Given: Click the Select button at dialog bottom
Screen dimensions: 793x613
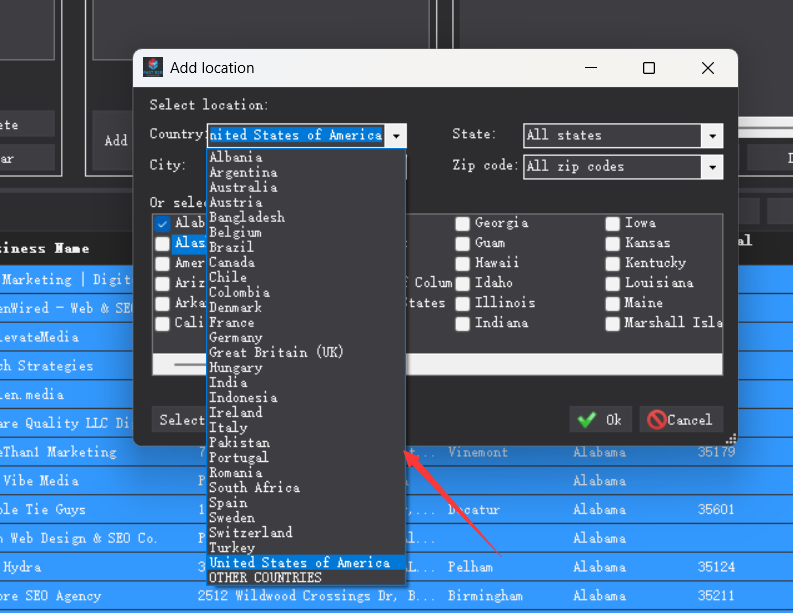Looking at the screenshot, I should tap(178, 420).
